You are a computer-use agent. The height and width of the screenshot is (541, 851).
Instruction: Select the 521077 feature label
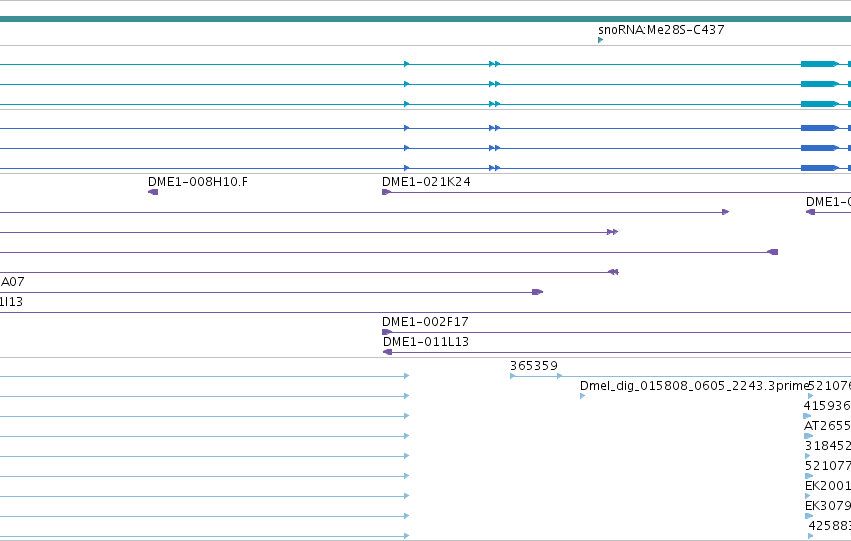[x=828, y=466]
